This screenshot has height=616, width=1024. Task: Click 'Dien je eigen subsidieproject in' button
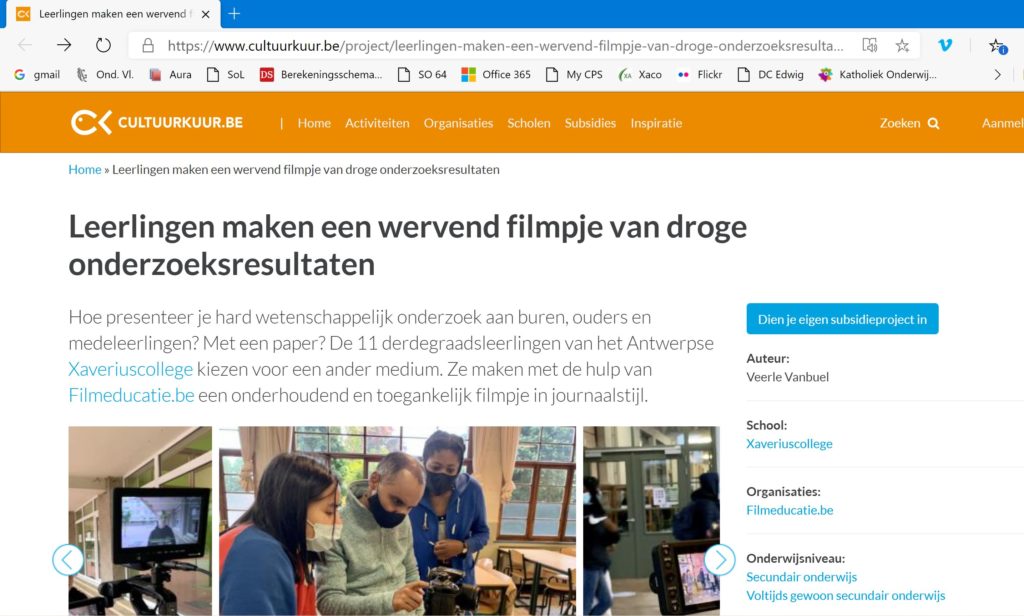(842, 319)
